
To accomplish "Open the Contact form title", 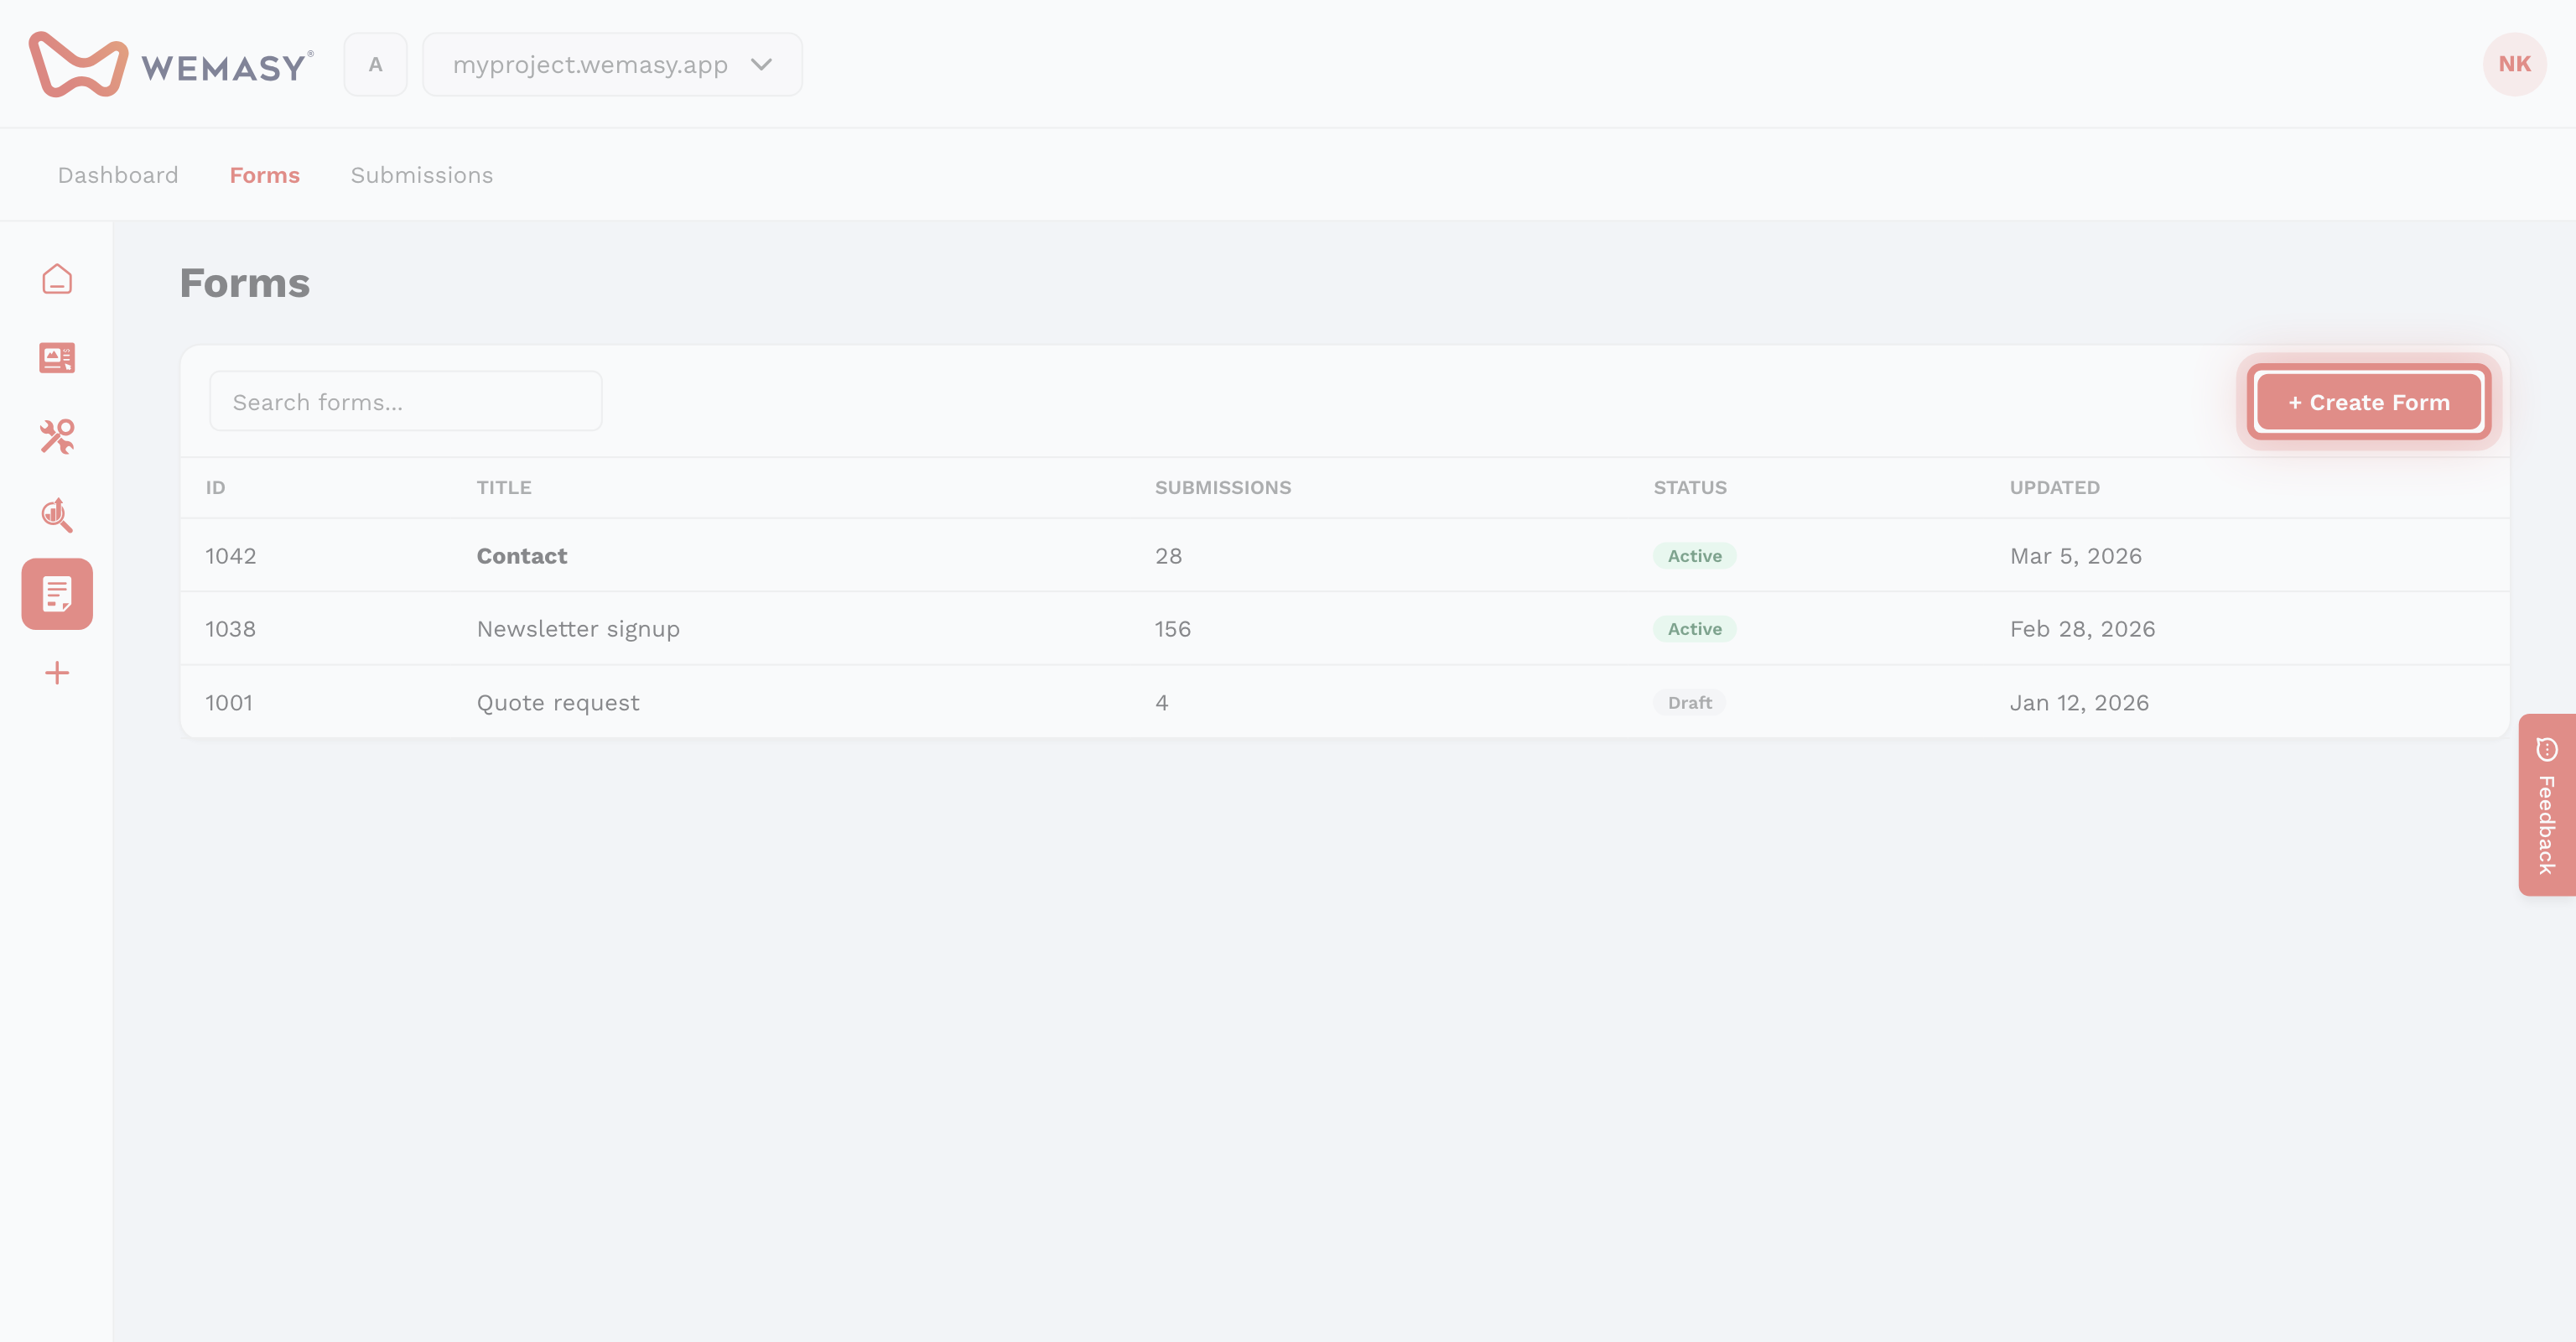I will tap(522, 556).
